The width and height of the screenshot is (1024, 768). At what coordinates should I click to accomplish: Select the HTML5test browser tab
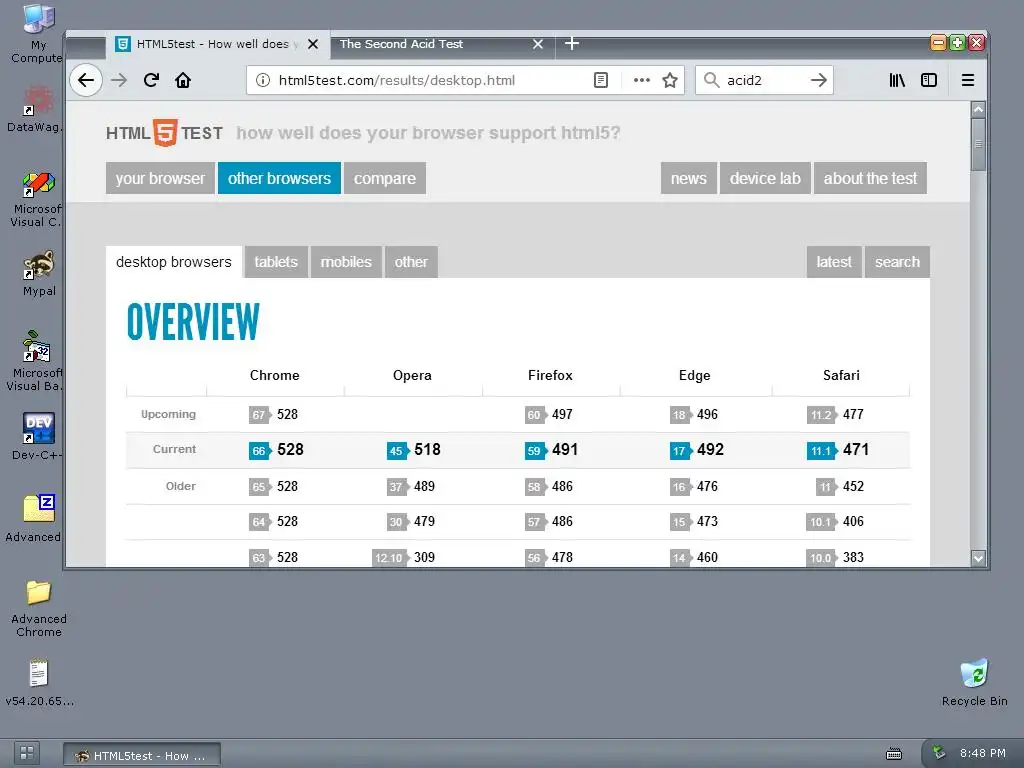(x=217, y=44)
